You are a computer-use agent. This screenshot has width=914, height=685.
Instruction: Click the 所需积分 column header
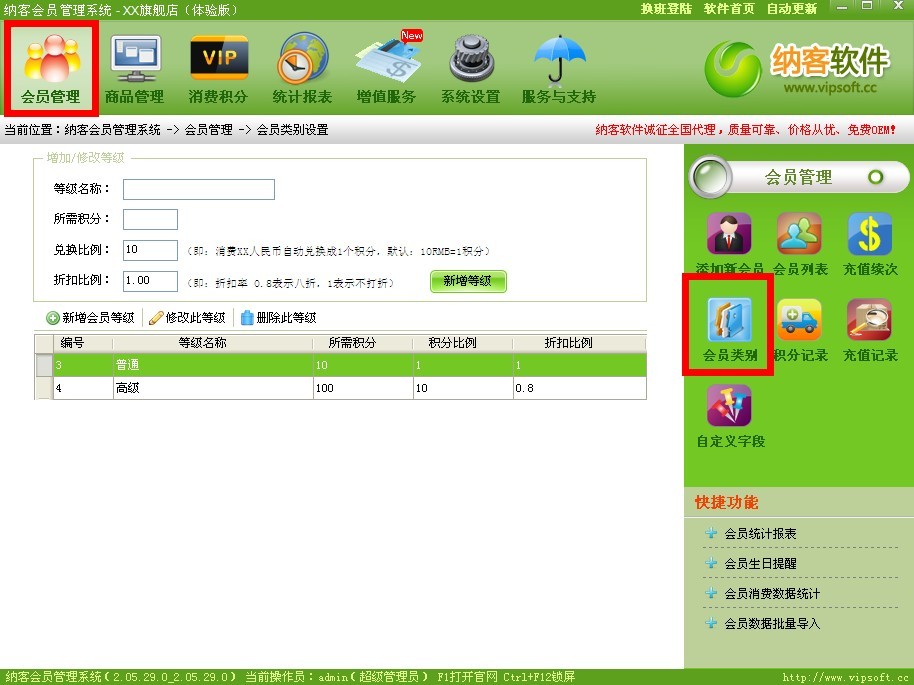(363, 343)
